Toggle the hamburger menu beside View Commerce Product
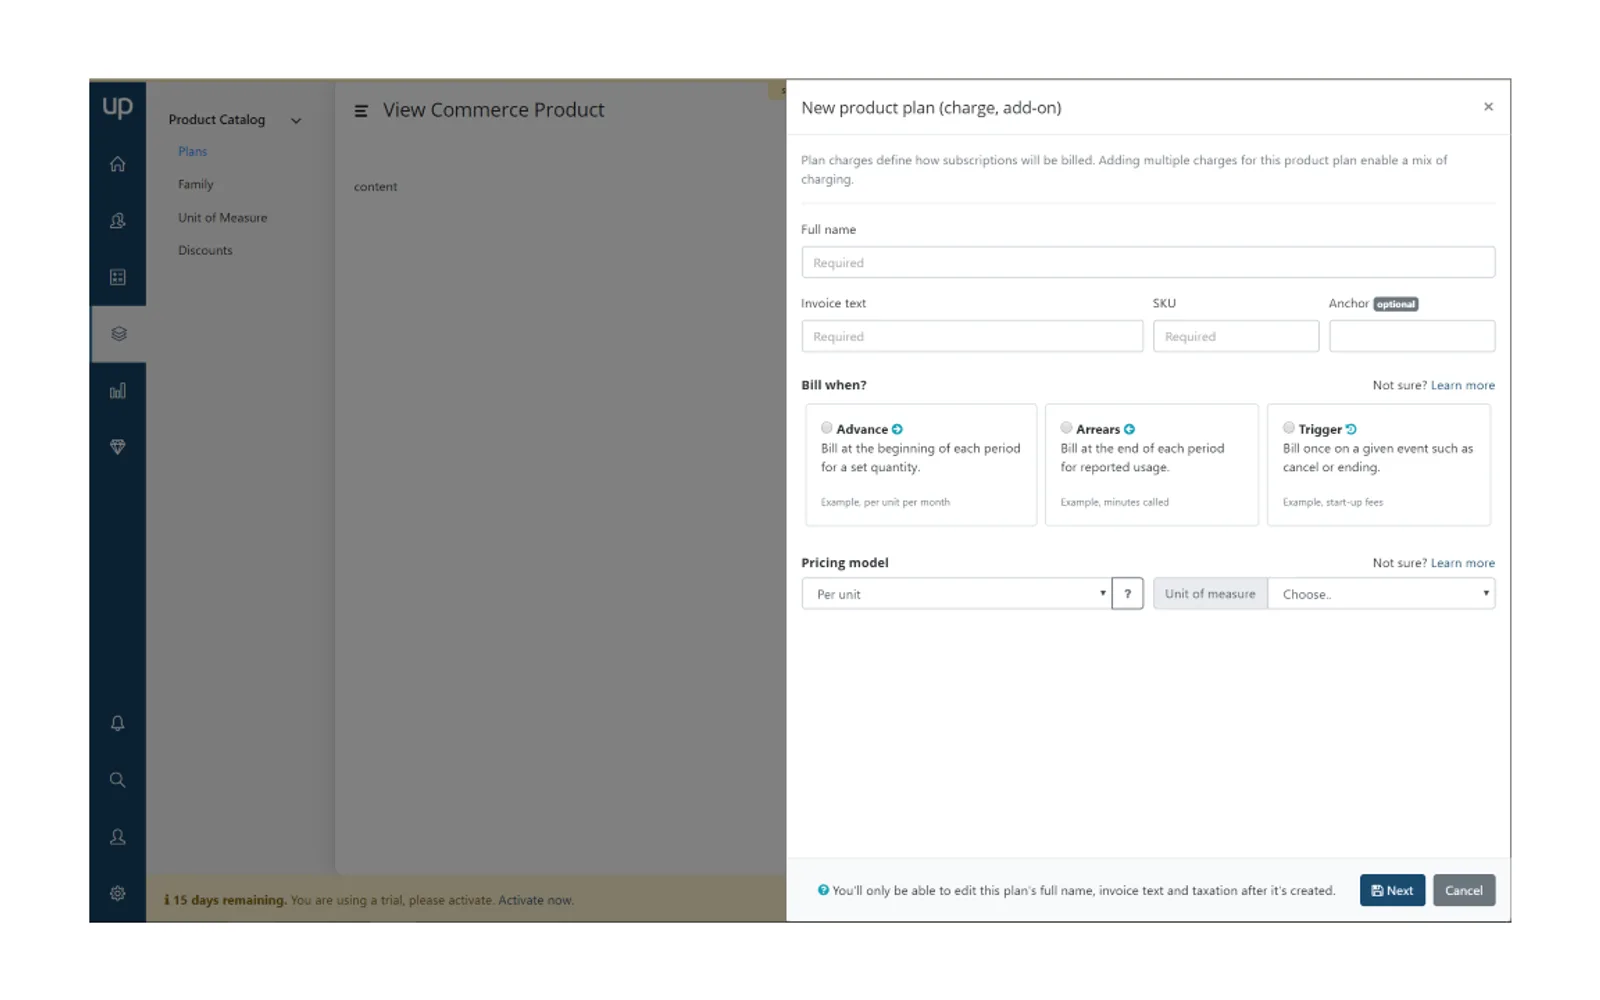This screenshot has width=1600, height=1000. coord(361,111)
